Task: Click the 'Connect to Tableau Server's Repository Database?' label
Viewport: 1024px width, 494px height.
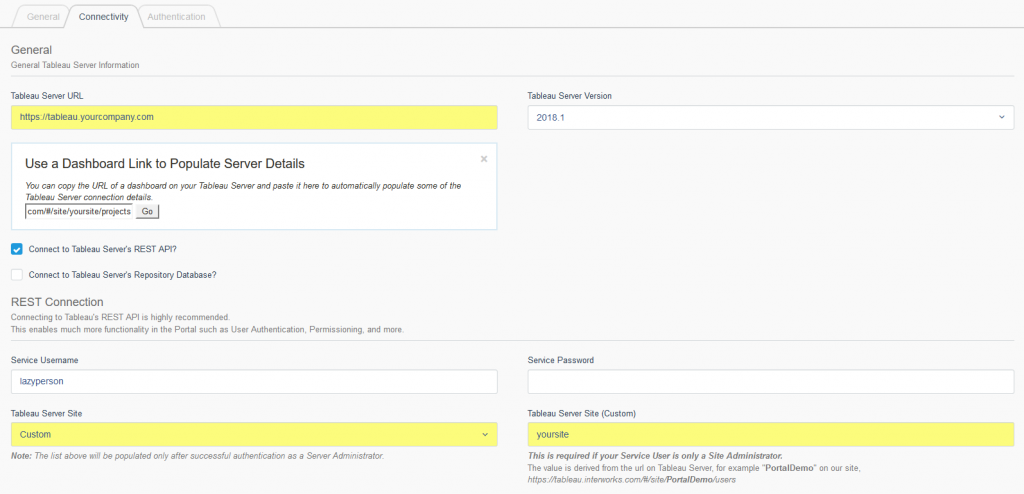Action: pyautogui.click(x=123, y=274)
